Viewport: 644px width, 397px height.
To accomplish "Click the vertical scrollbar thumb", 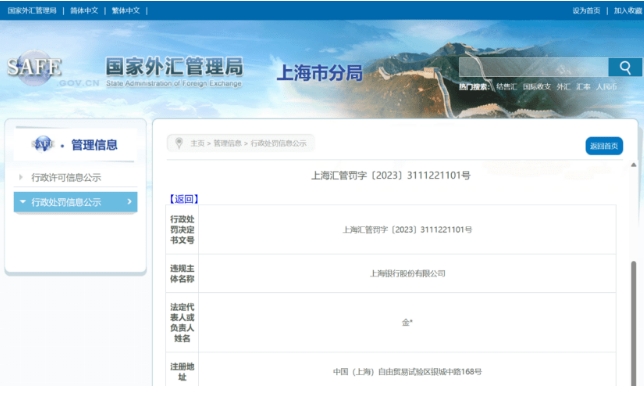I will tap(633, 323).
